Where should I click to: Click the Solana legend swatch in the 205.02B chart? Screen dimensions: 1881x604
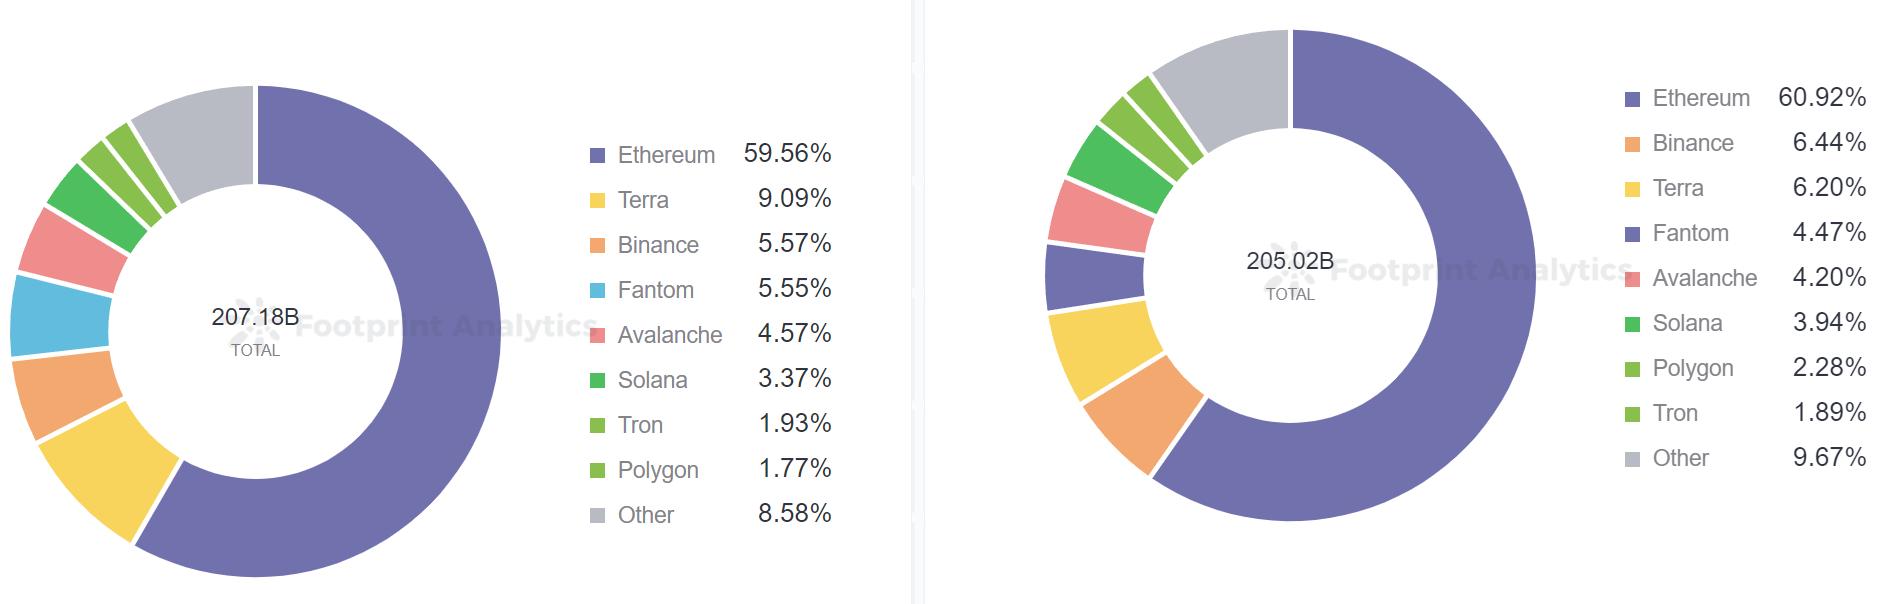(1633, 324)
